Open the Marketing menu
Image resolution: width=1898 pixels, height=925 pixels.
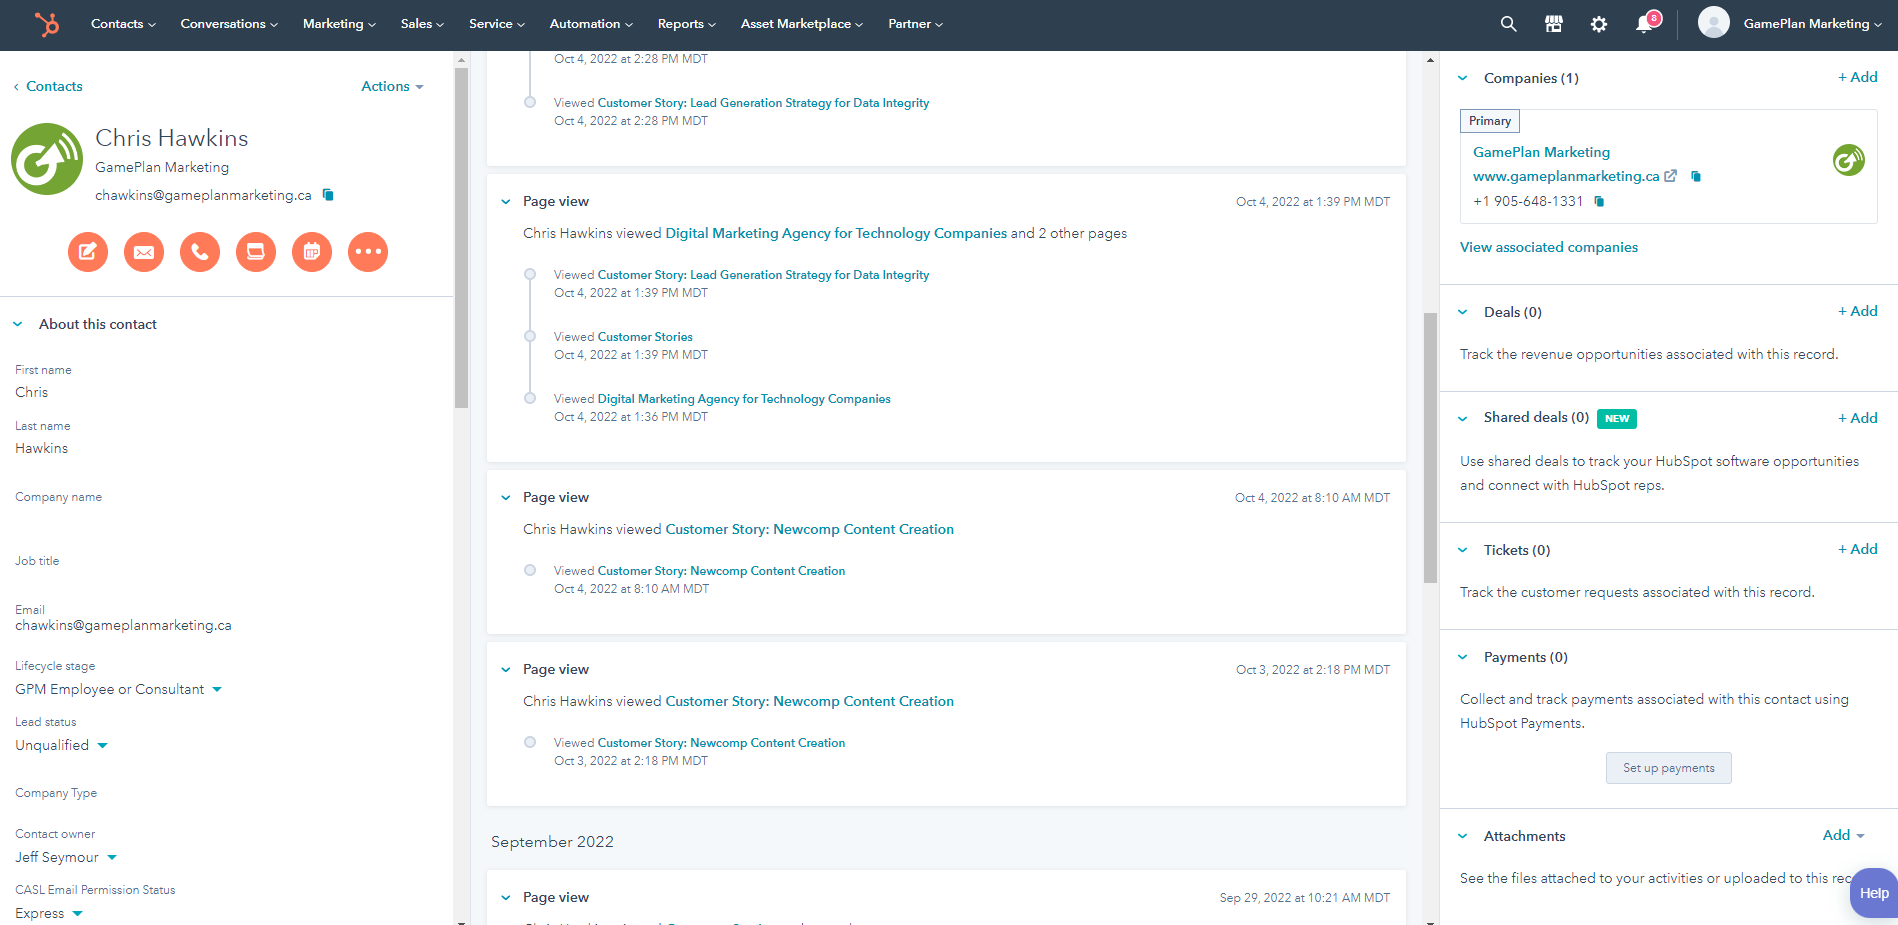339,24
